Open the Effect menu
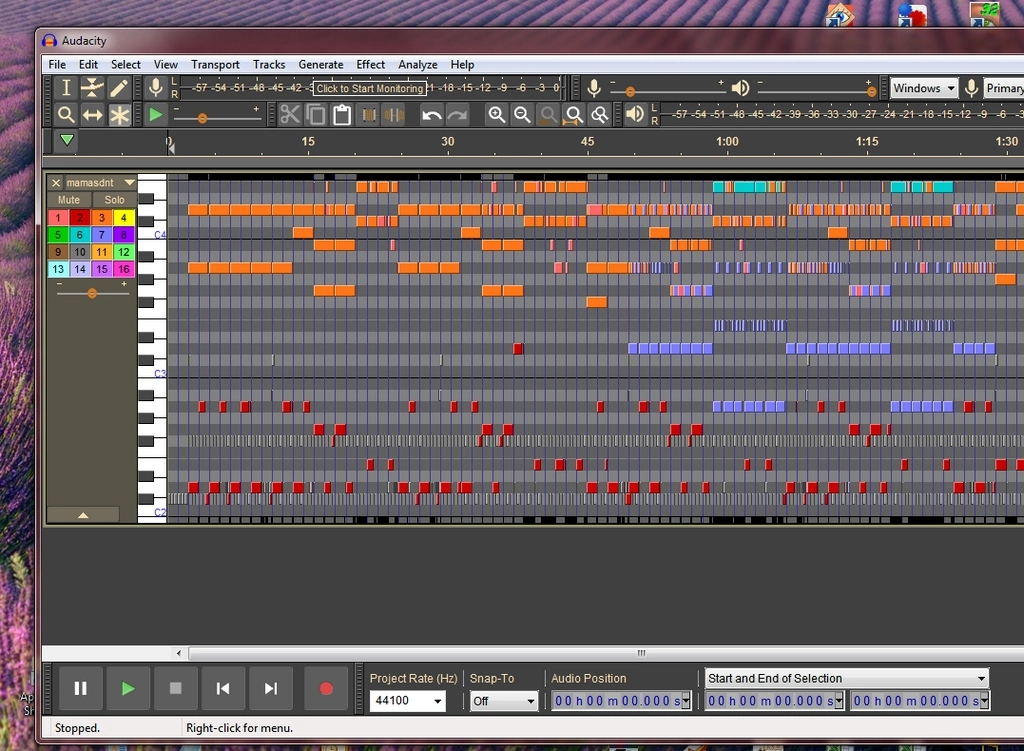The height and width of the screenshot is (751, 1024). (x=370, y=64)
